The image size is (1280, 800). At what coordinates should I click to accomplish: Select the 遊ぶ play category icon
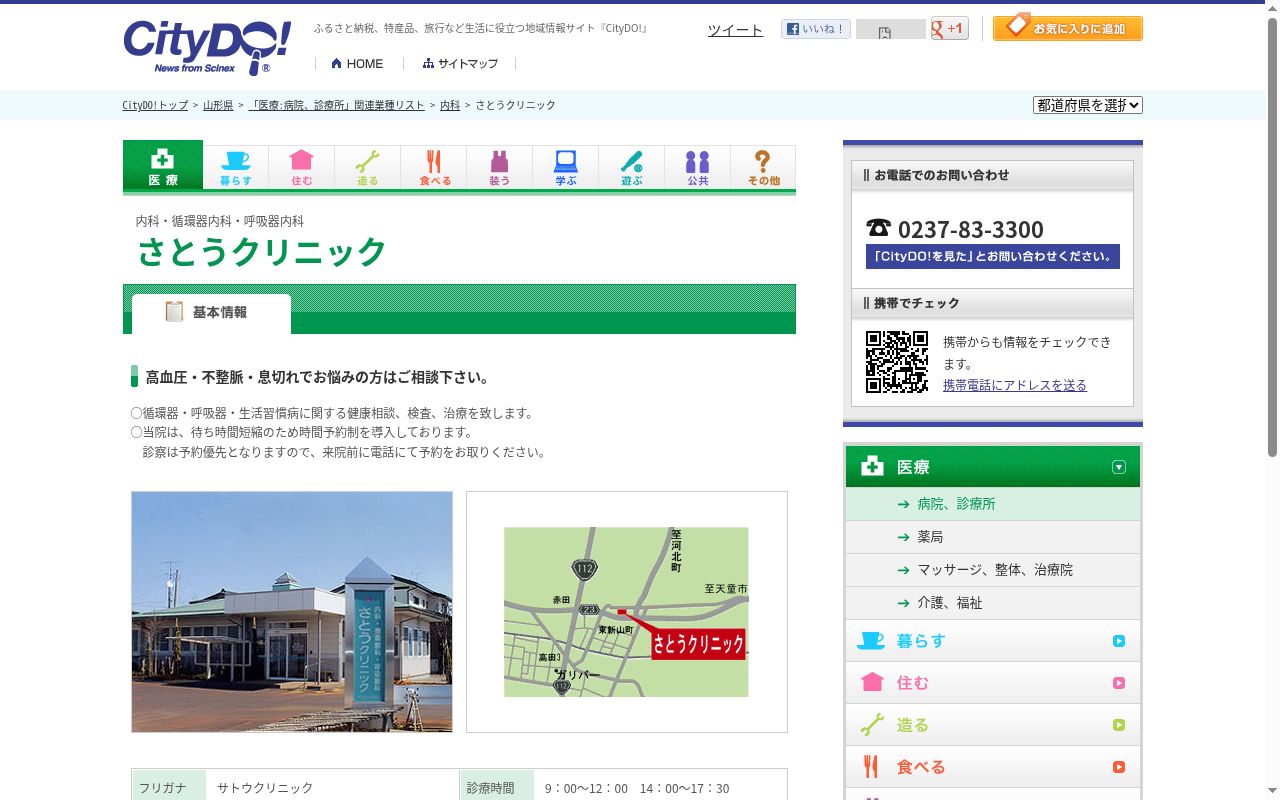tap(632, 167)
